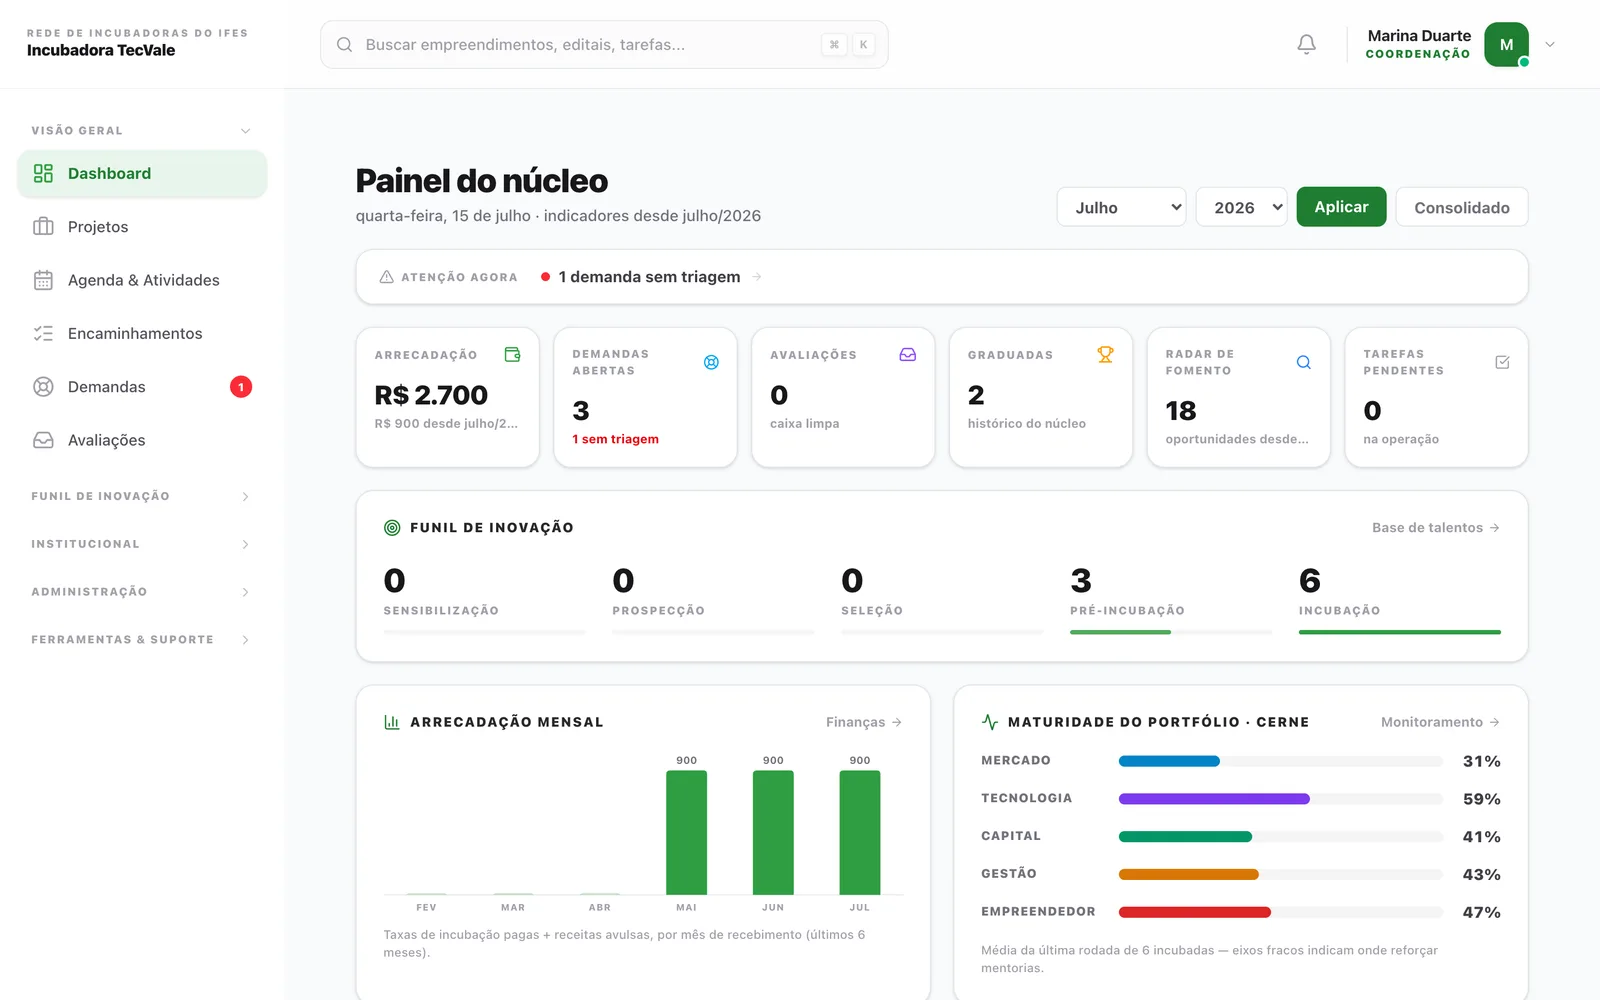The width and height of the screenshot is (1600, 1000).
Task: Expand the Funil de Inovação sidebar section
Action: [x=142, y=496]
